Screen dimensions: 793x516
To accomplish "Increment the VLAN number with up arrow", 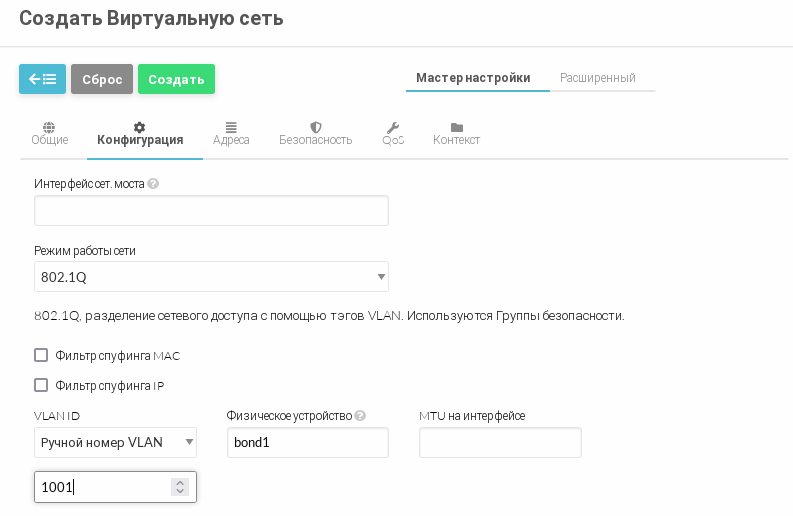I will coord(180,482).
